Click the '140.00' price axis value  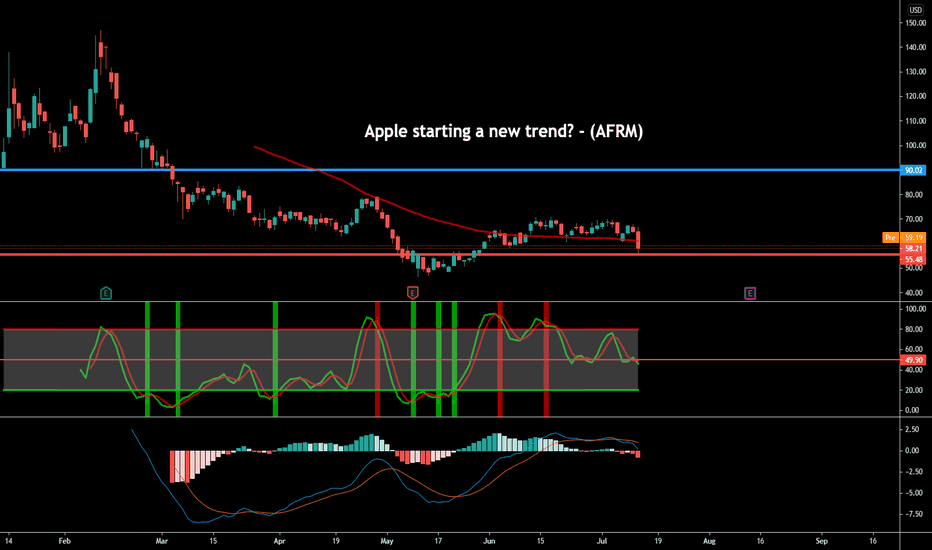[x=915, y=47]
